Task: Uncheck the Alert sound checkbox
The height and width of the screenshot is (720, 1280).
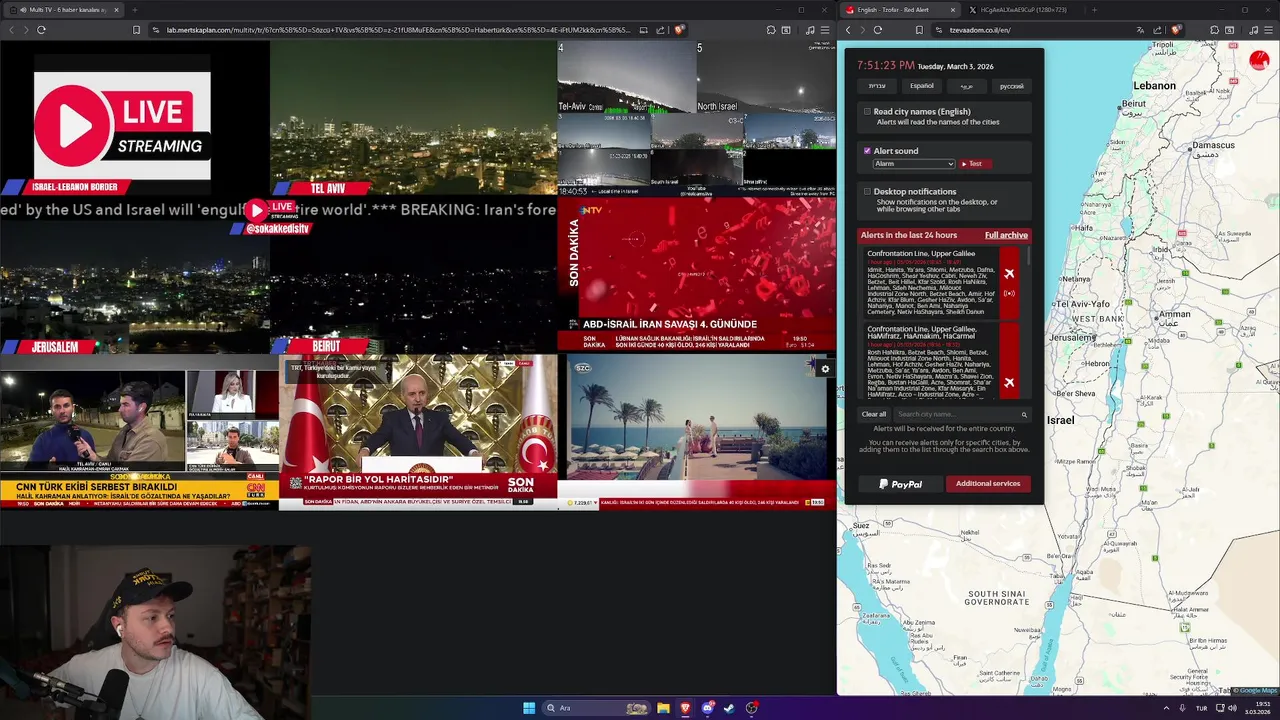Action: (x=867, y=151)
